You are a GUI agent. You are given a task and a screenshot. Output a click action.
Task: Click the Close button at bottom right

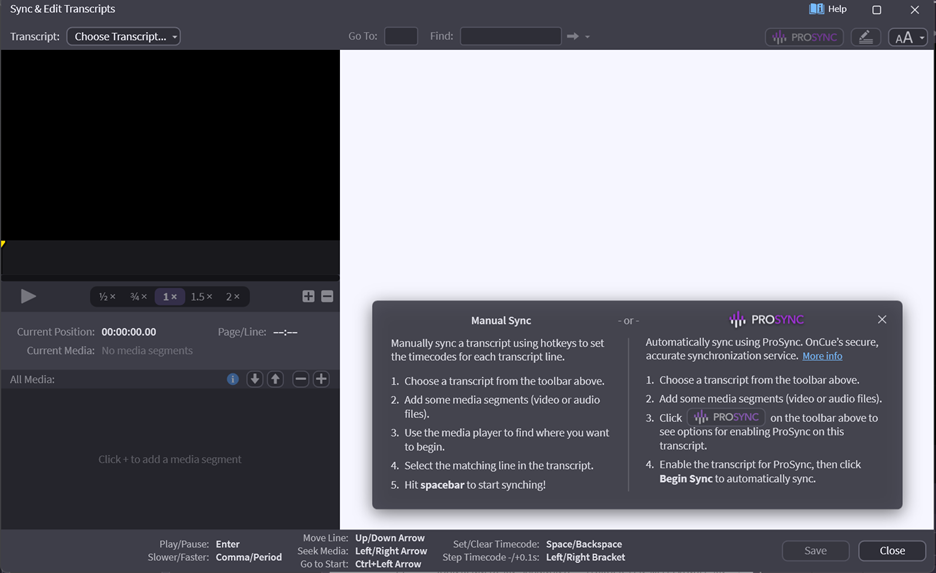click(892, 550)
